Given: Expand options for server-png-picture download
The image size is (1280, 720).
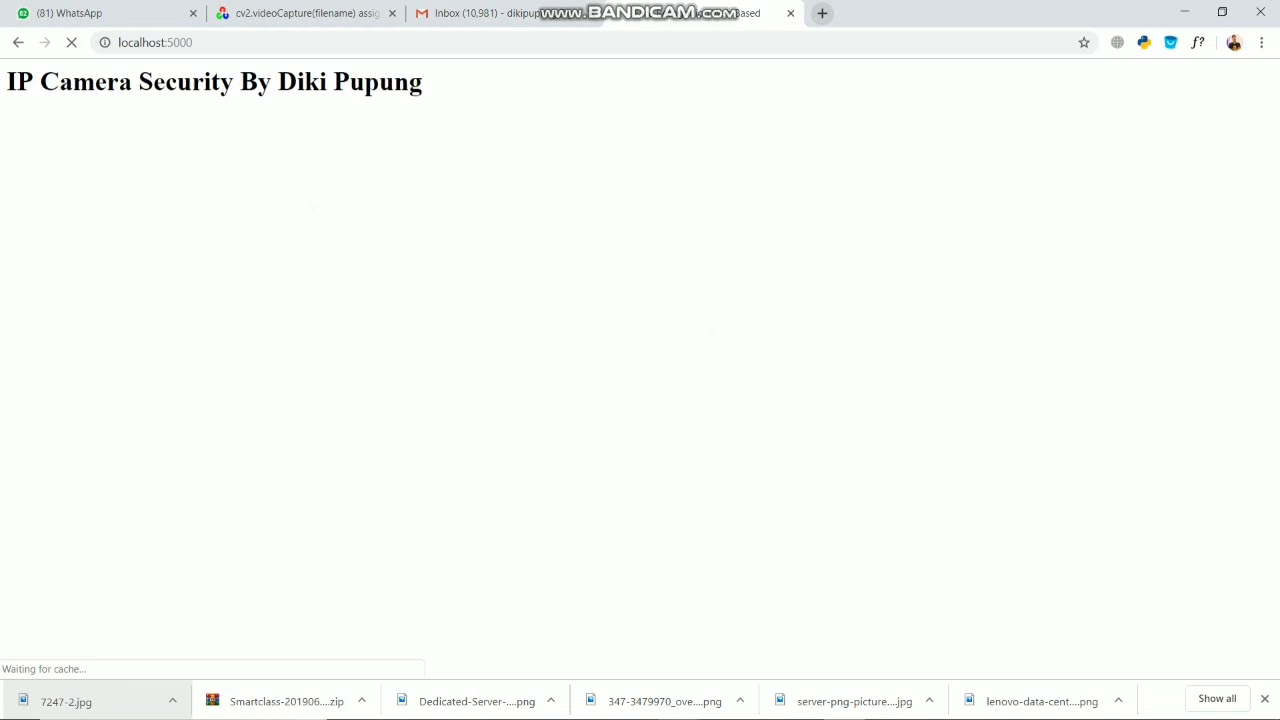Looking at the screenshot, I should pos(929,701).
